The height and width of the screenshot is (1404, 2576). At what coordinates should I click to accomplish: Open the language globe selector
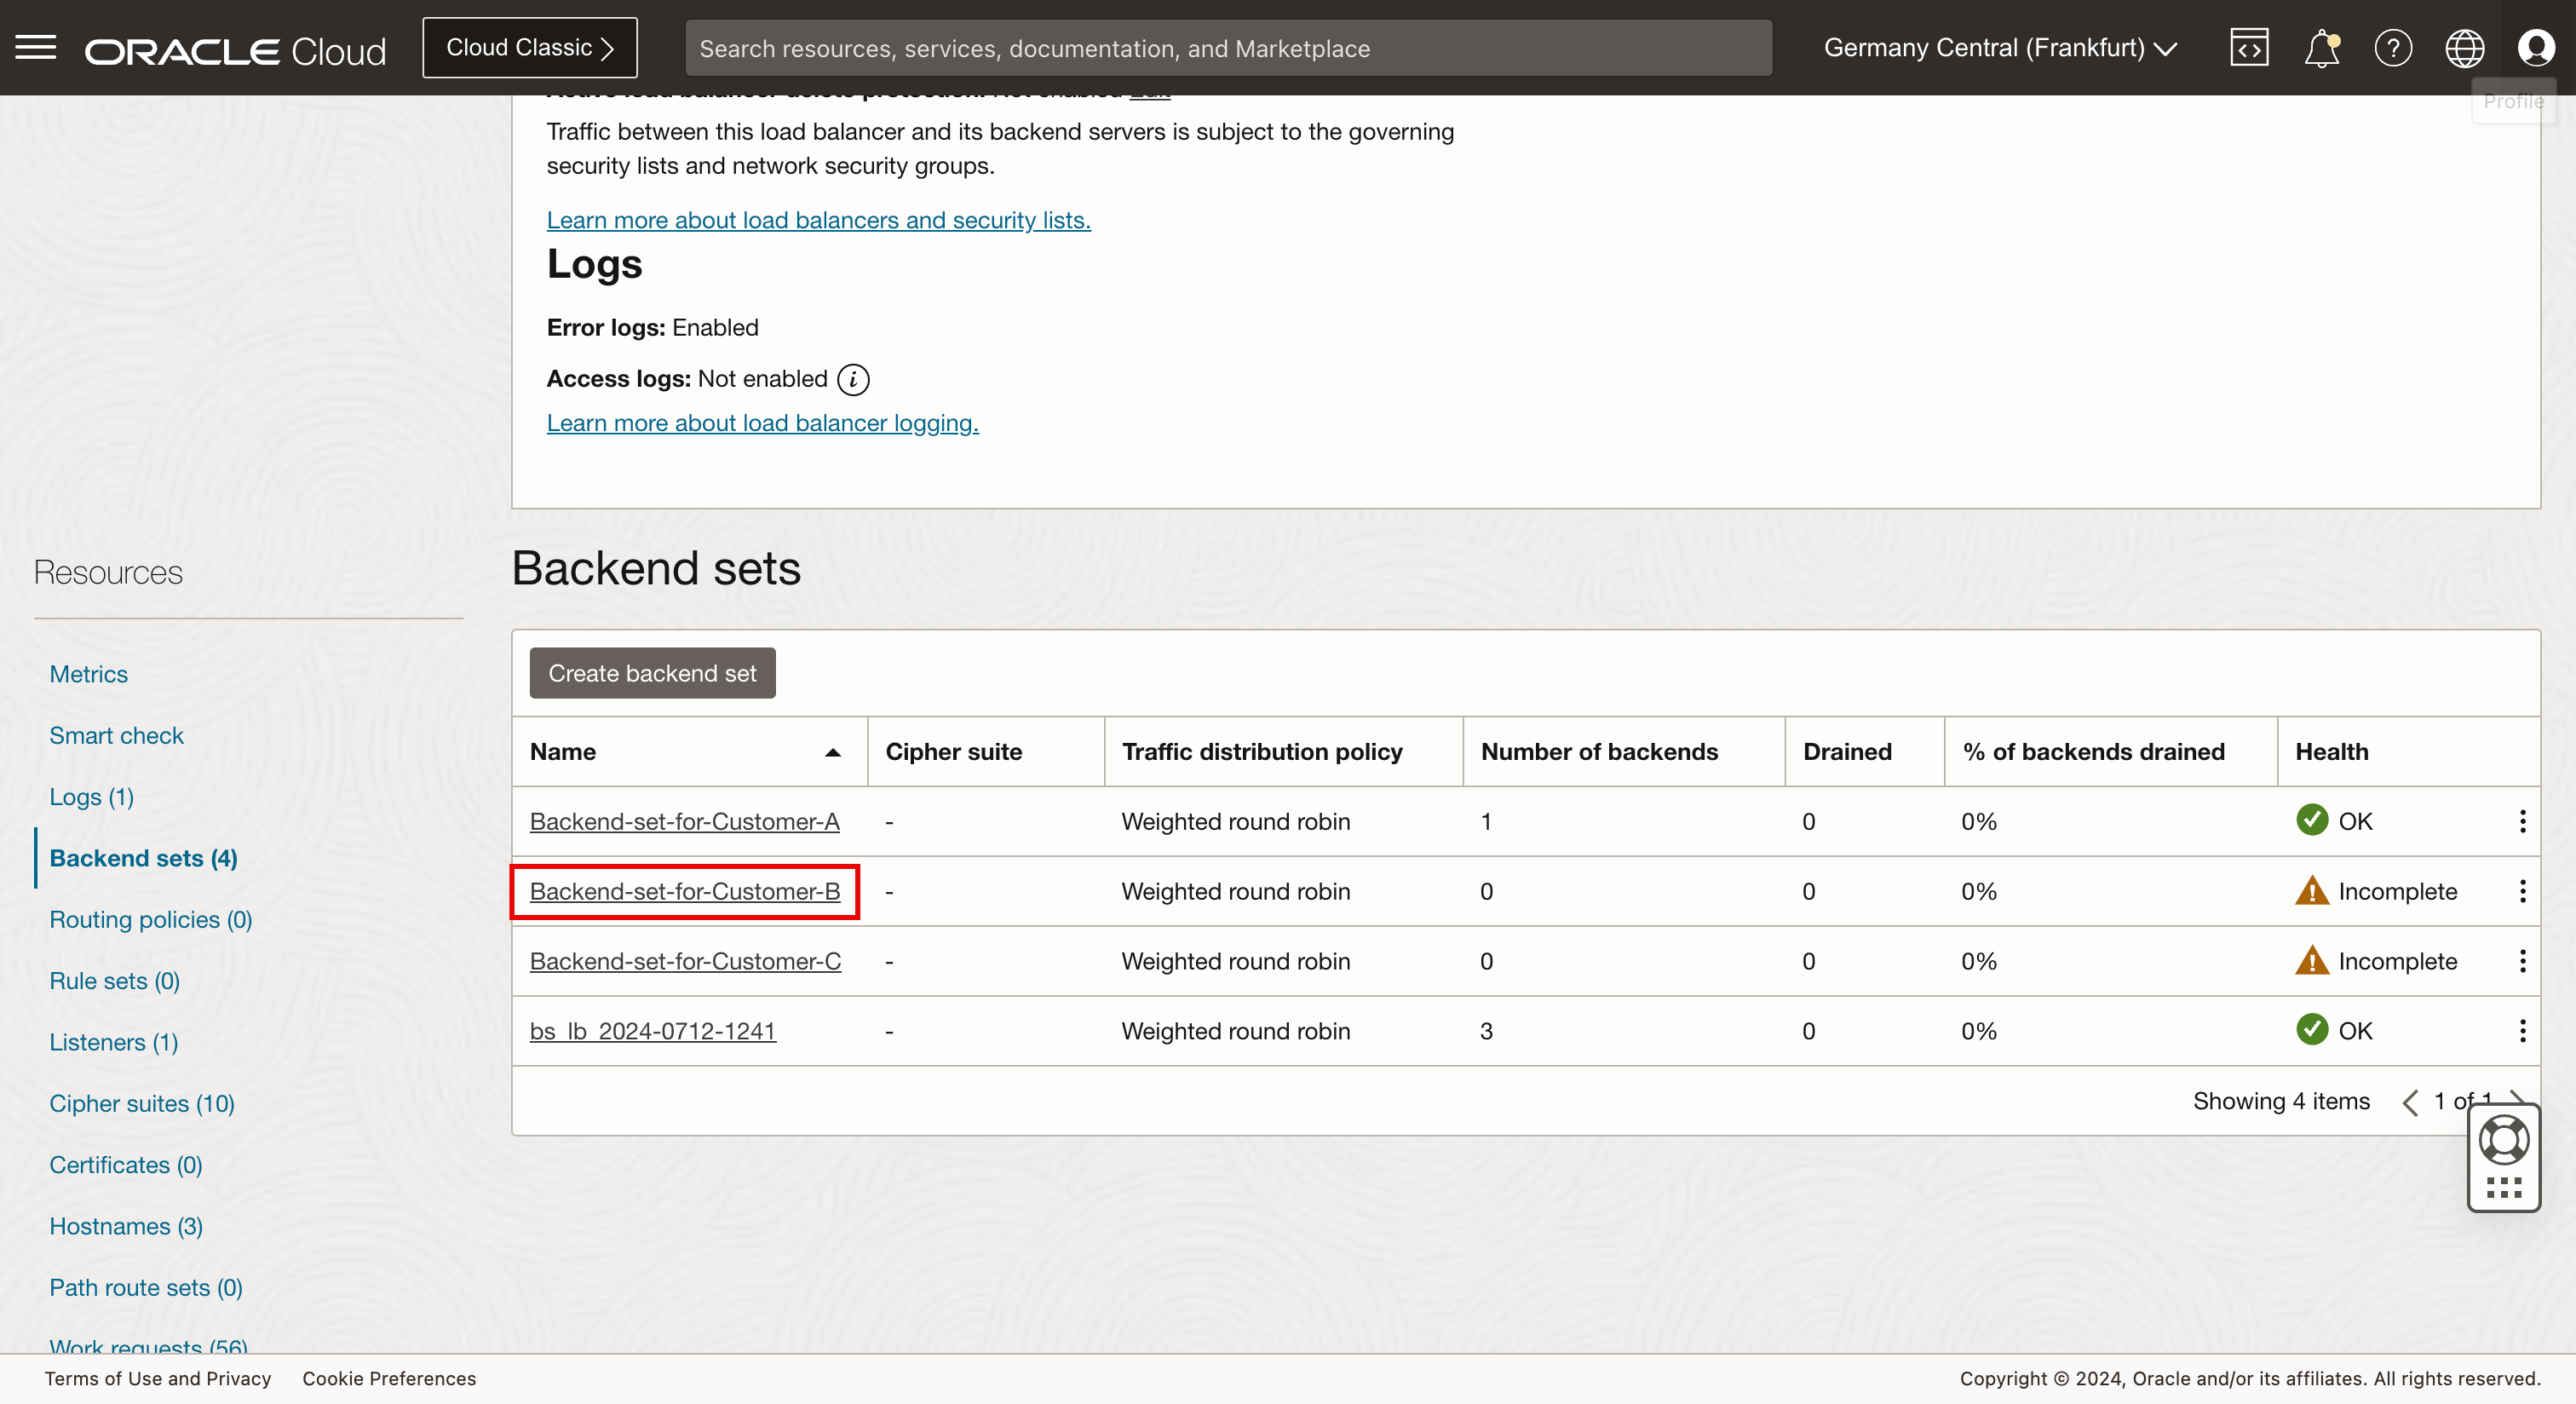(x=2464, y=48)
